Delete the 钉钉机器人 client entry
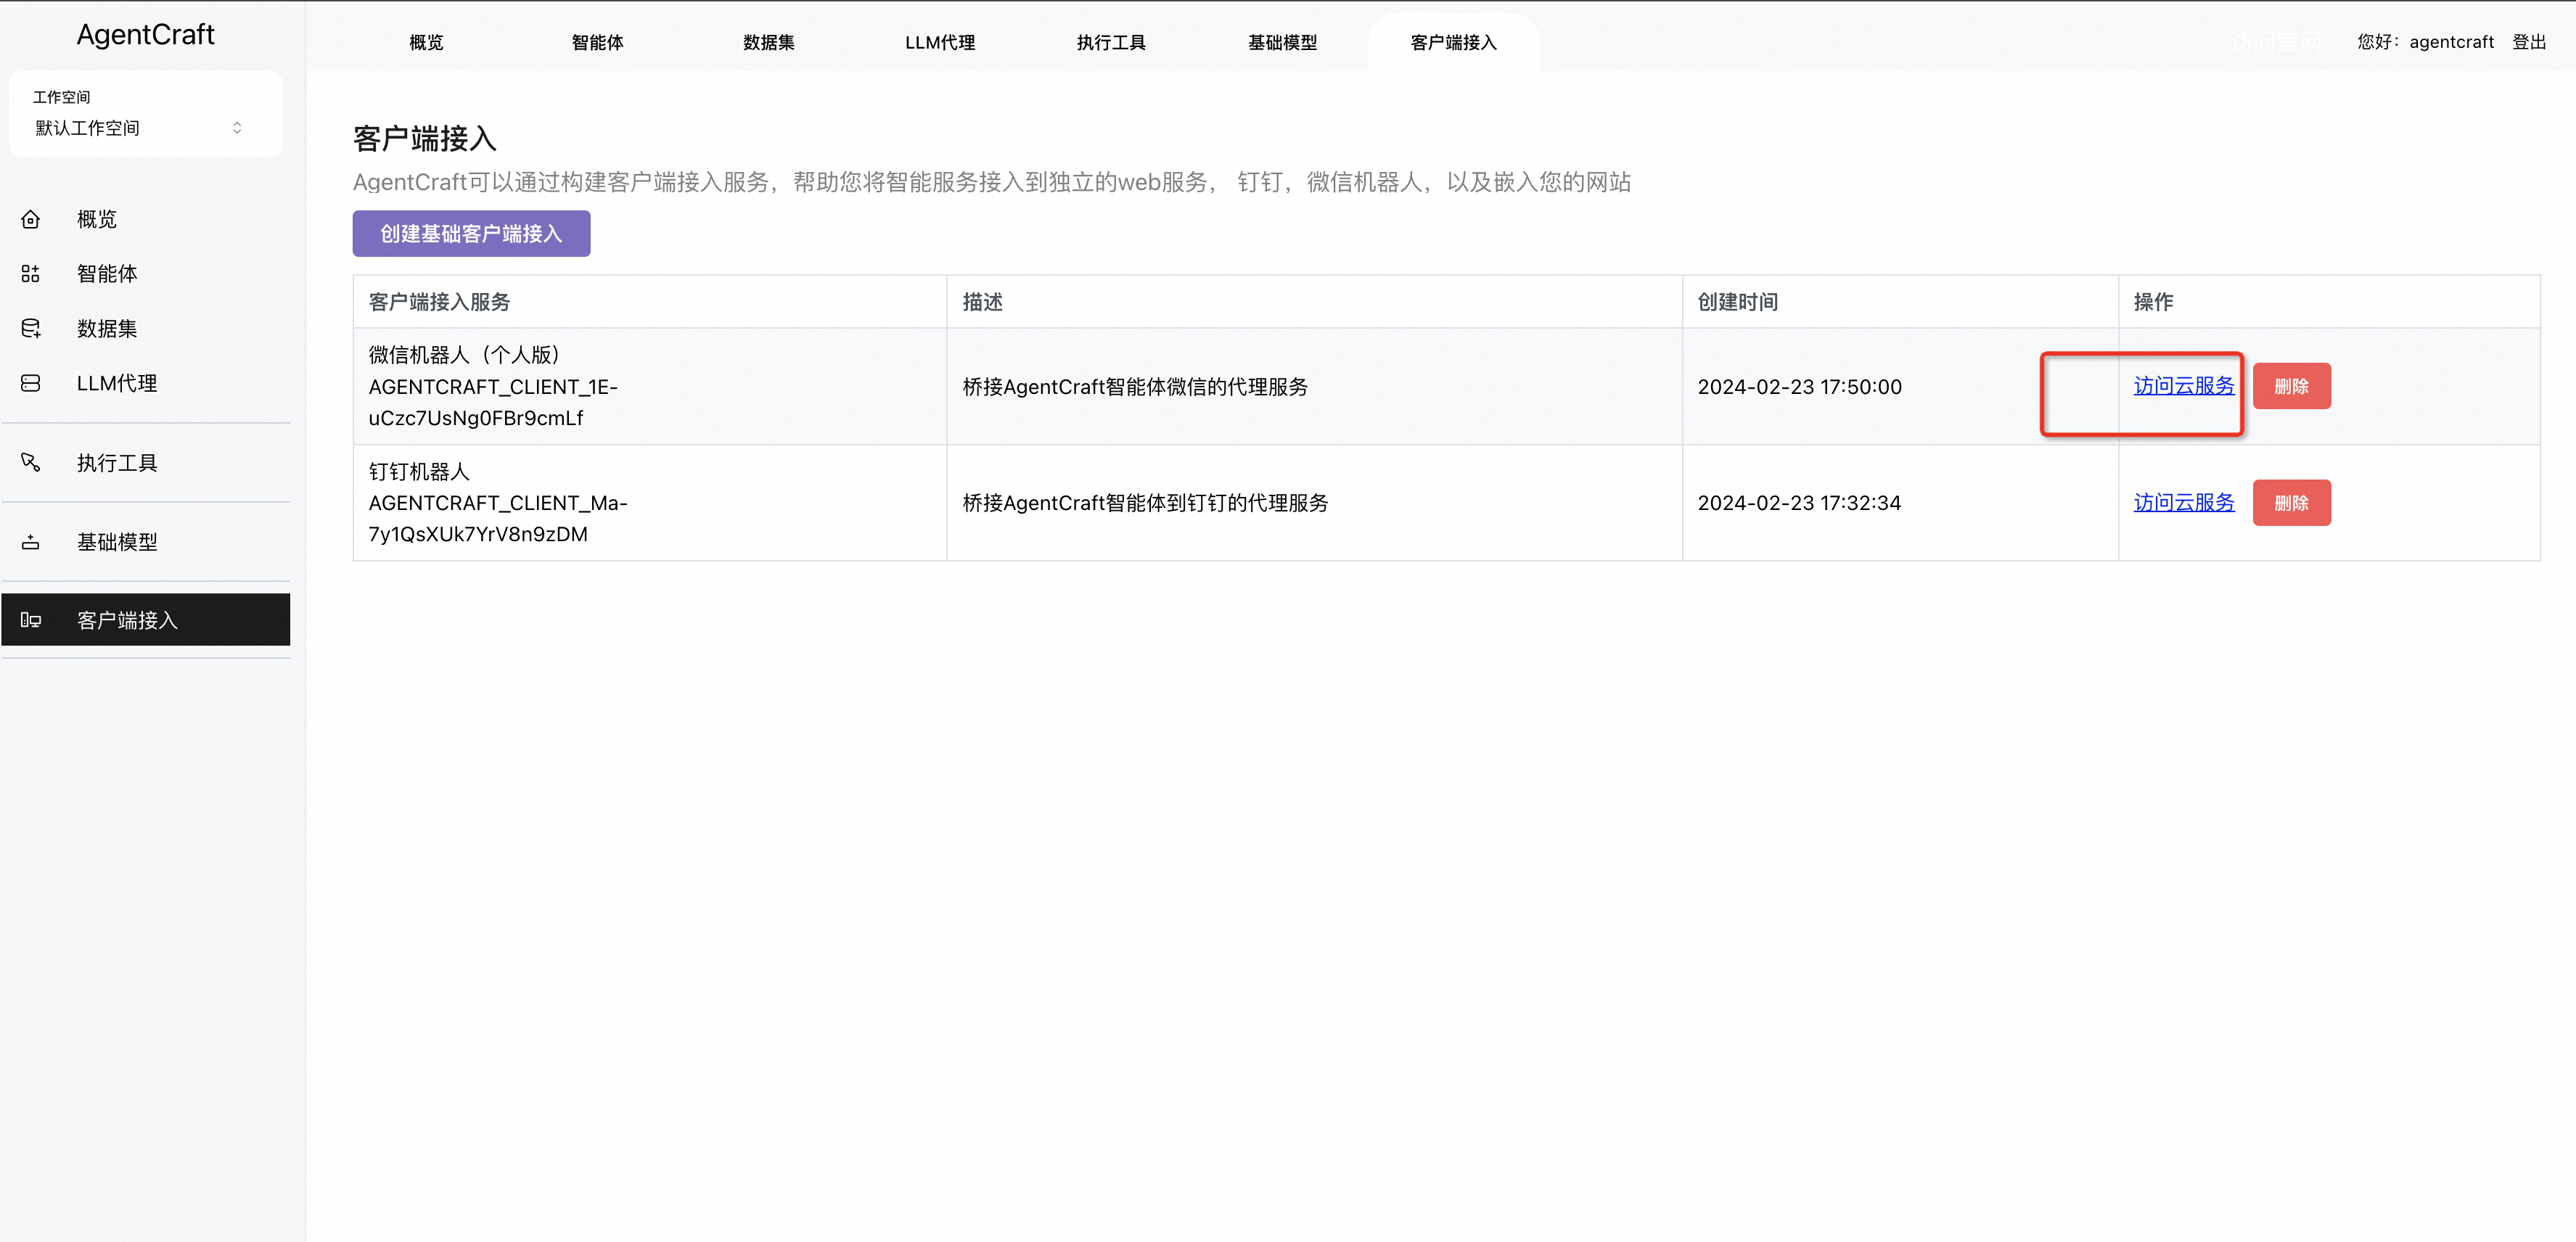Screen dimensions: 2576x1242 [x=2291, y=503]
